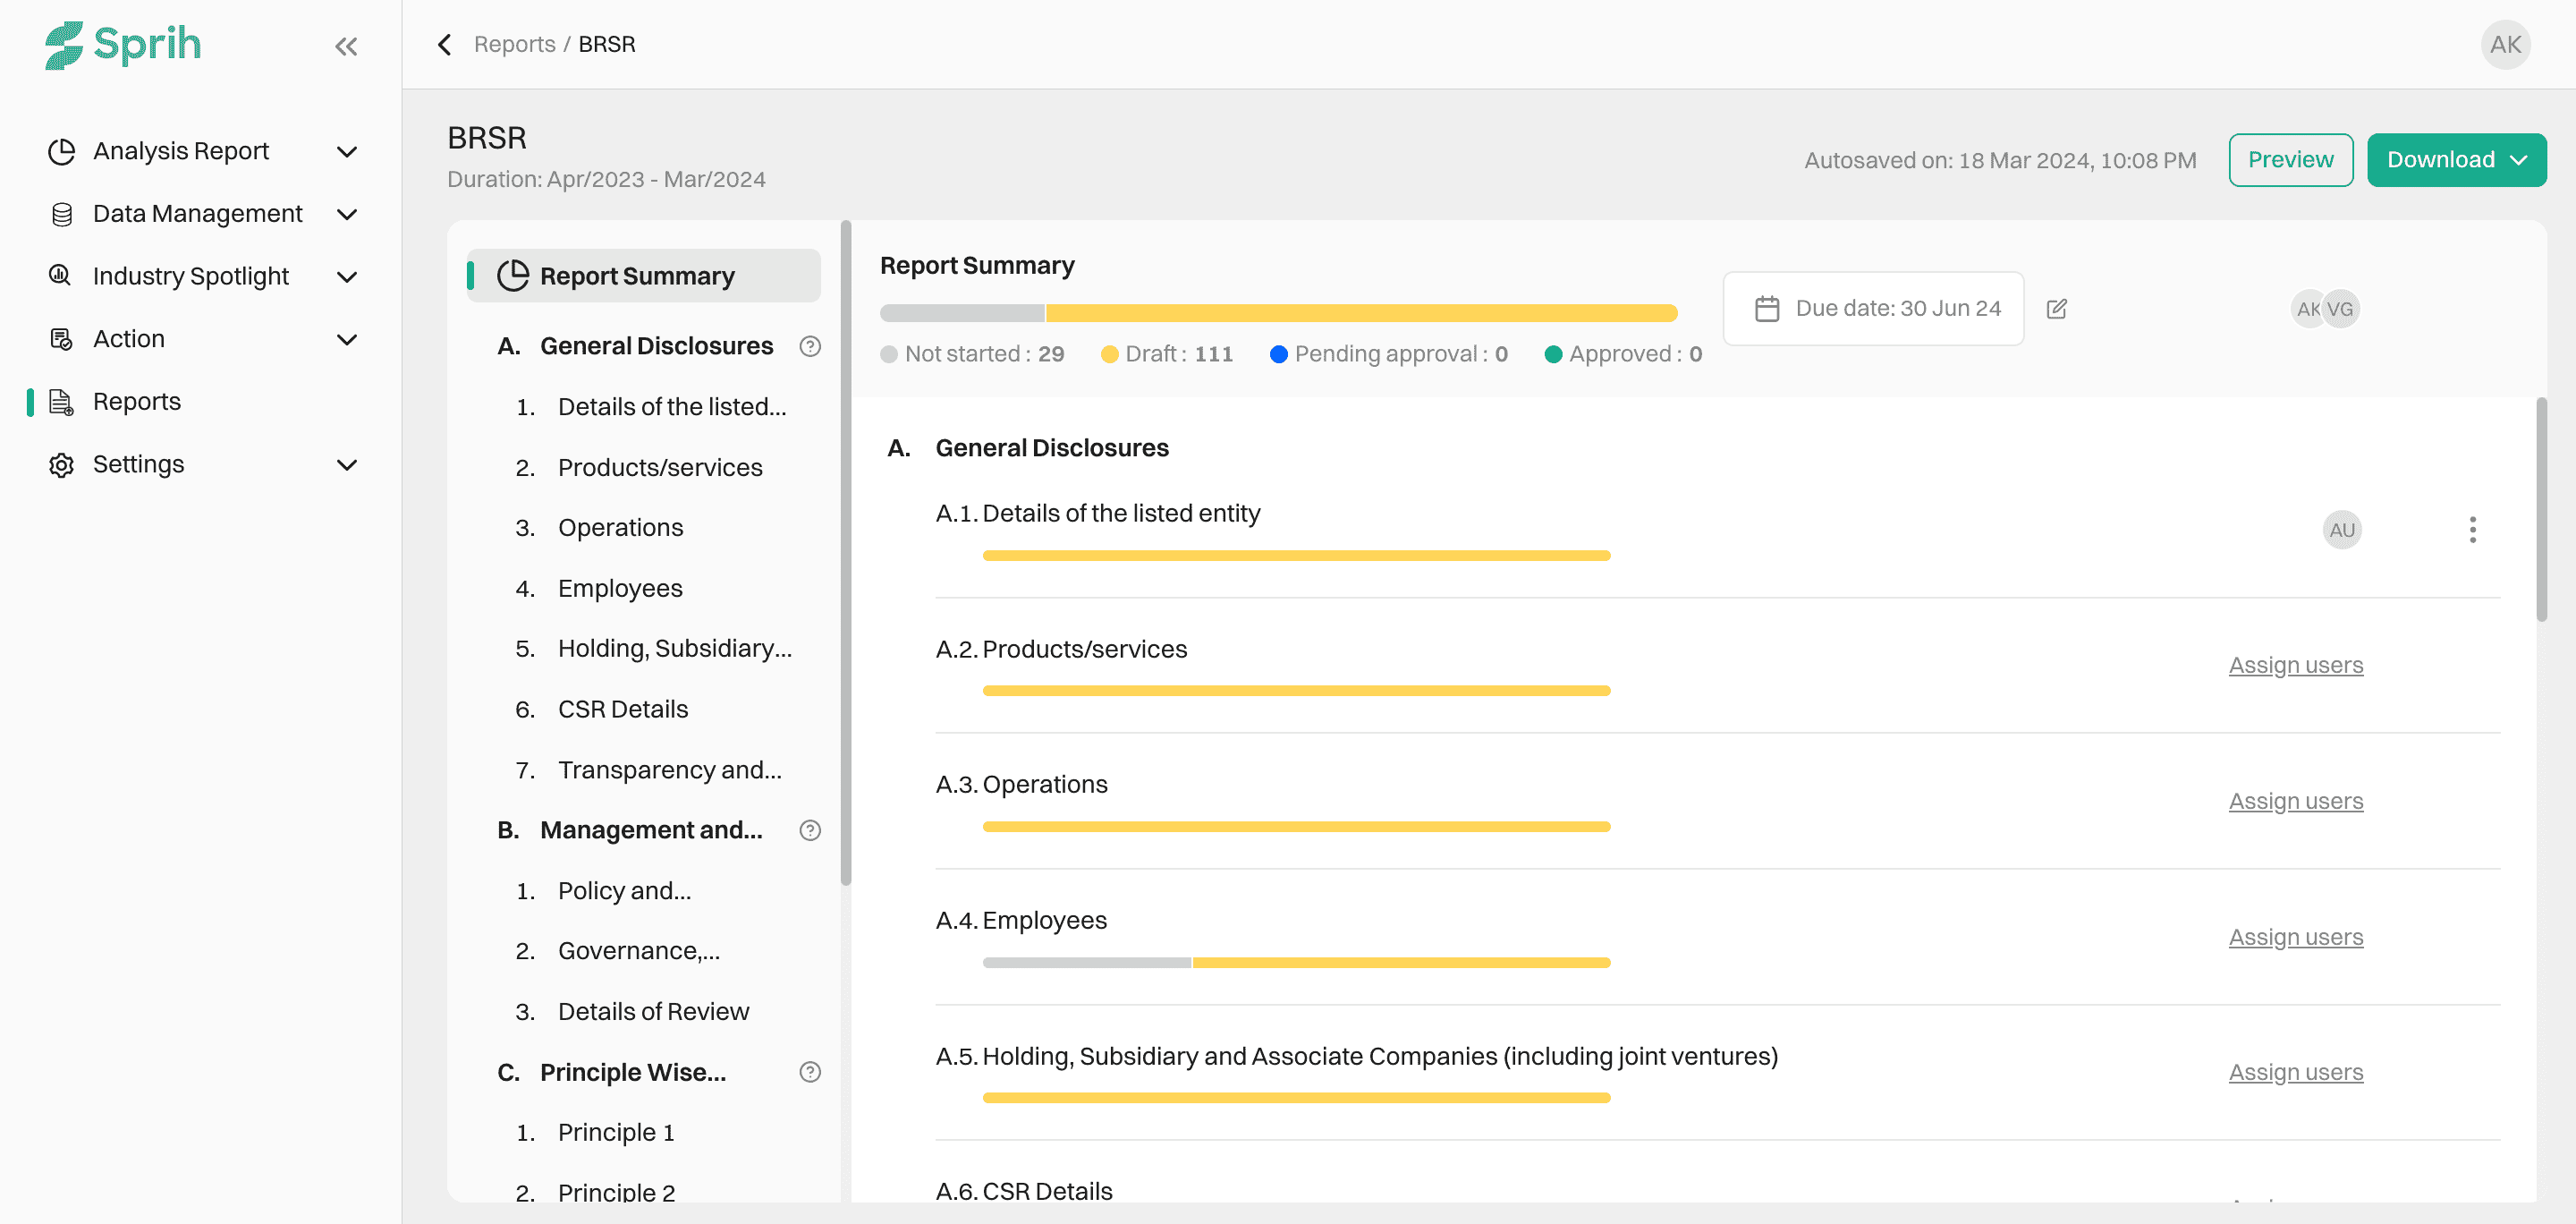Open Details of the listed... item
Screen dimensions: 2576x1224
point(672,407)
